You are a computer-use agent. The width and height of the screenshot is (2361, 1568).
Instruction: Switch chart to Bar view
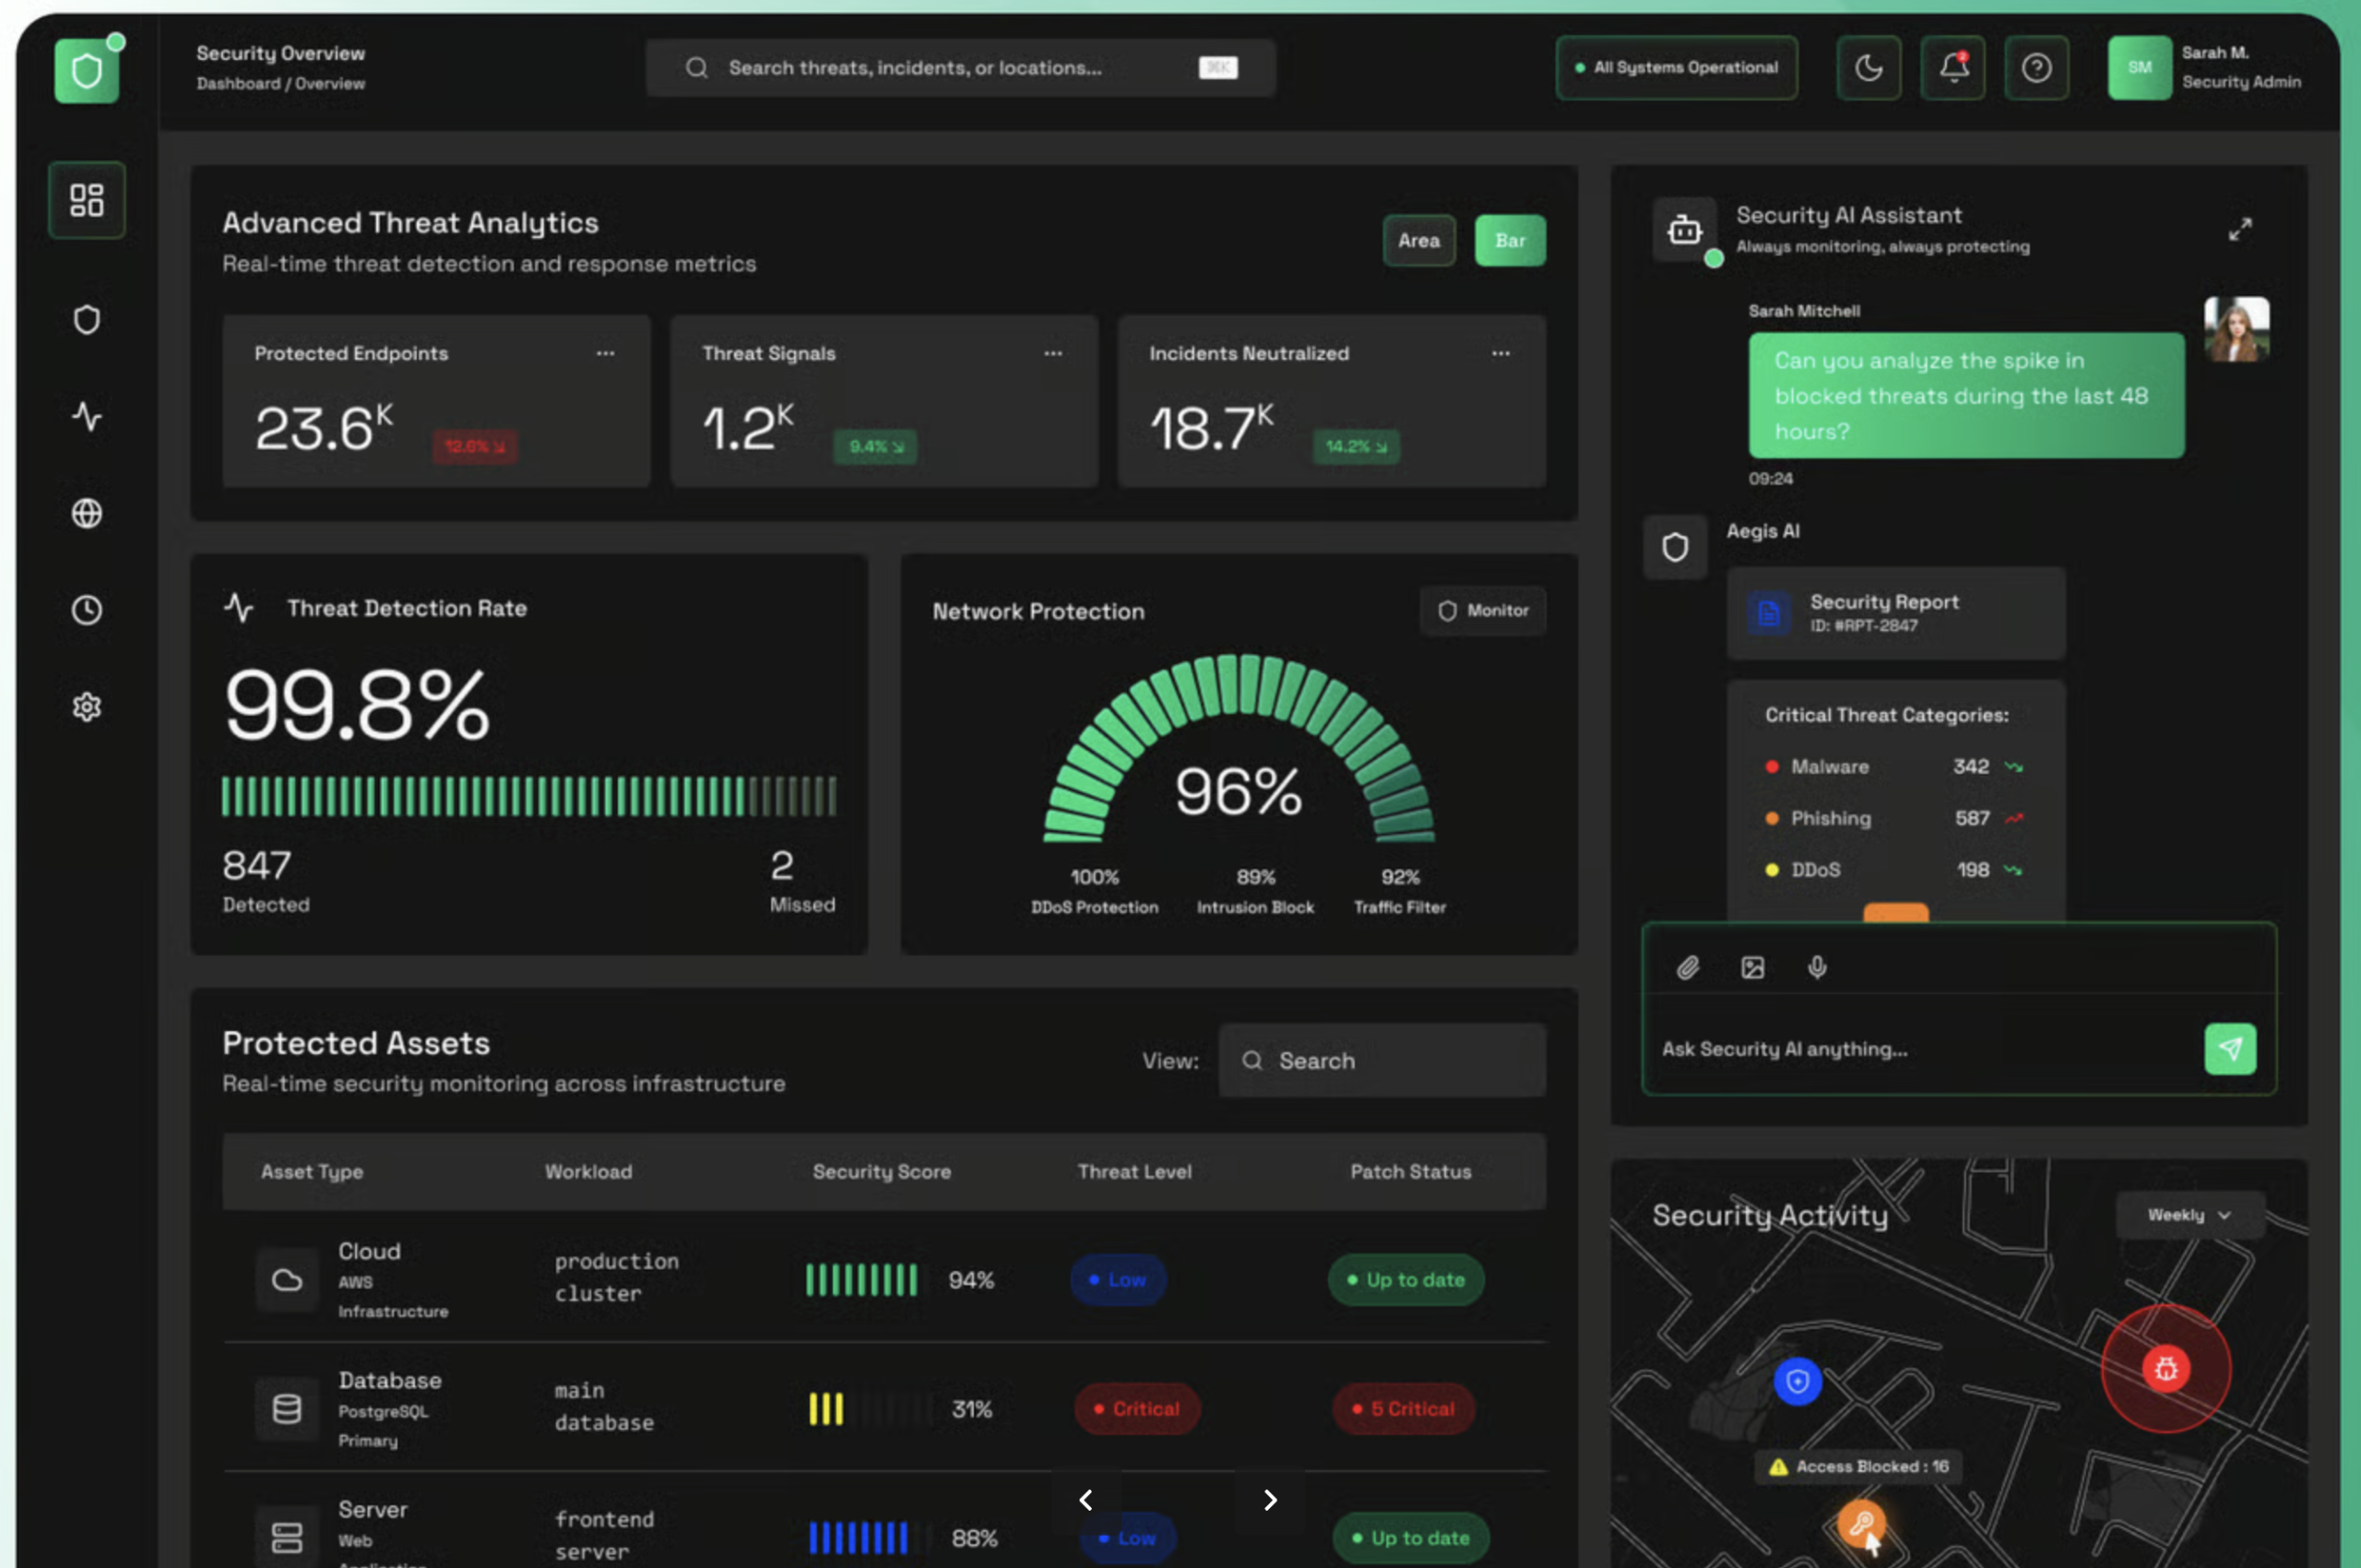point(1510,240)
